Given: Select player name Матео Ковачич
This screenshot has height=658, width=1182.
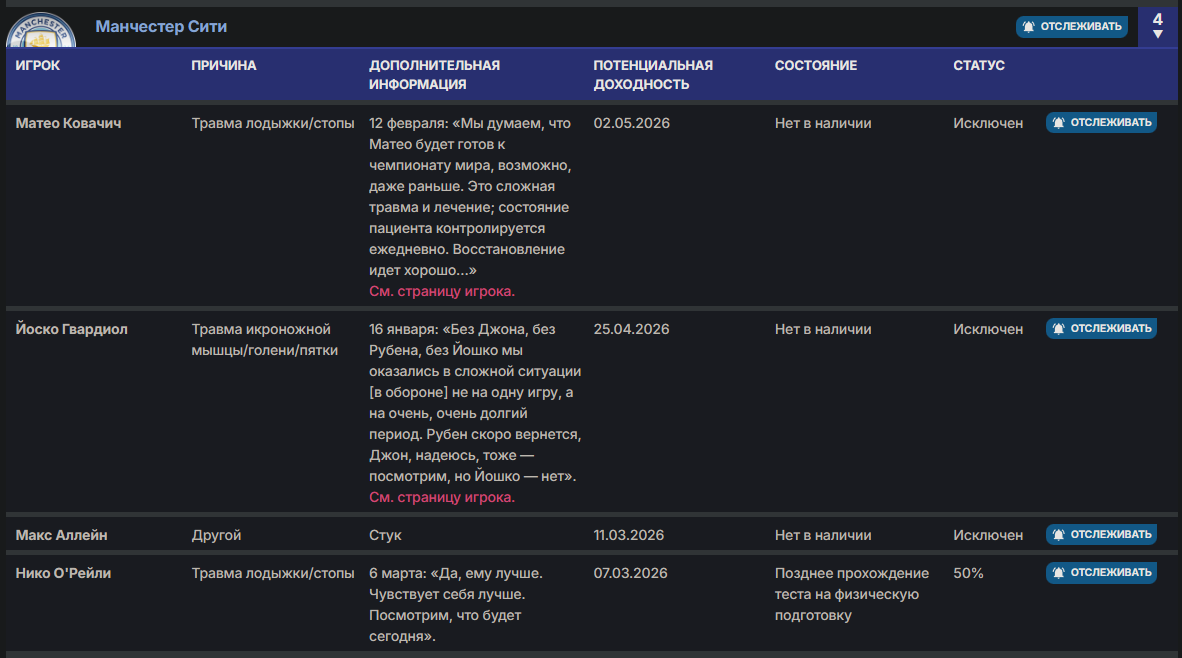Looking at the screenshot, I should pyautogui.click(x=69, y=123).
